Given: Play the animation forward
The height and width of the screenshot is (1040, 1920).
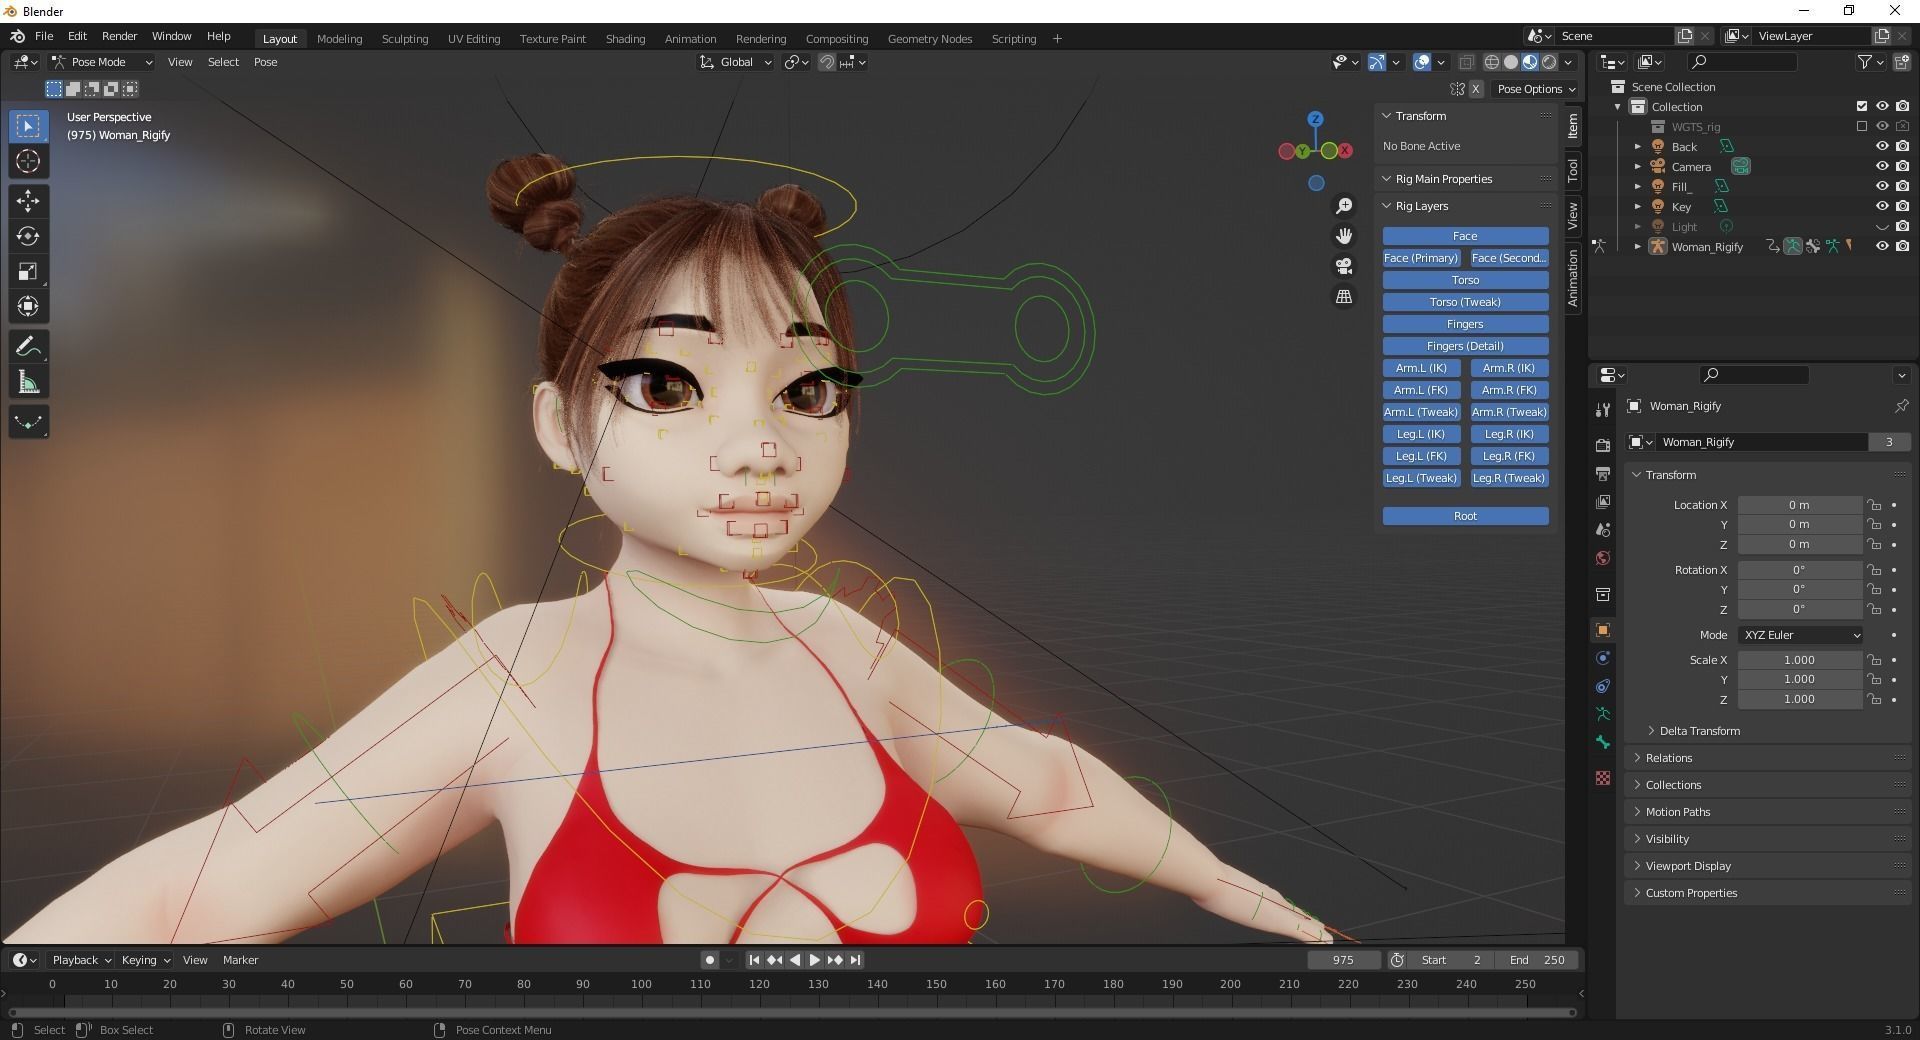Looking at the screenshot, I should point(814,960).
